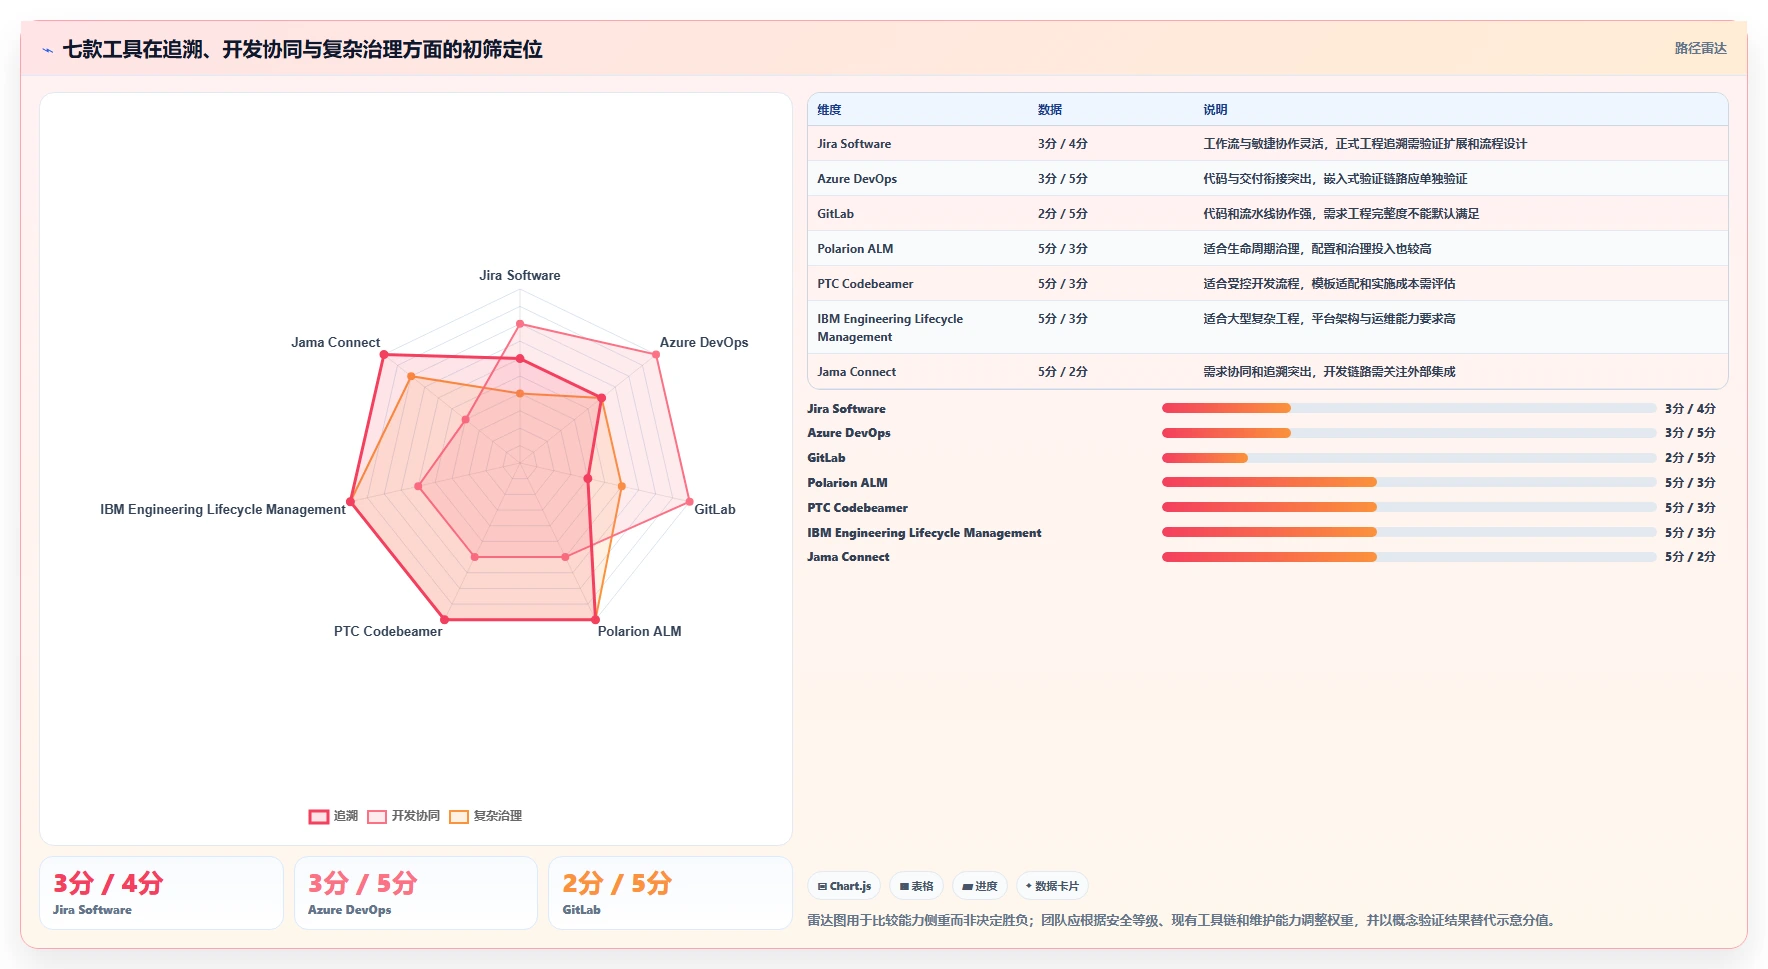The image size is (1768, 969).
Task: Click the Jira Software progress bar
Action: 1408,408
